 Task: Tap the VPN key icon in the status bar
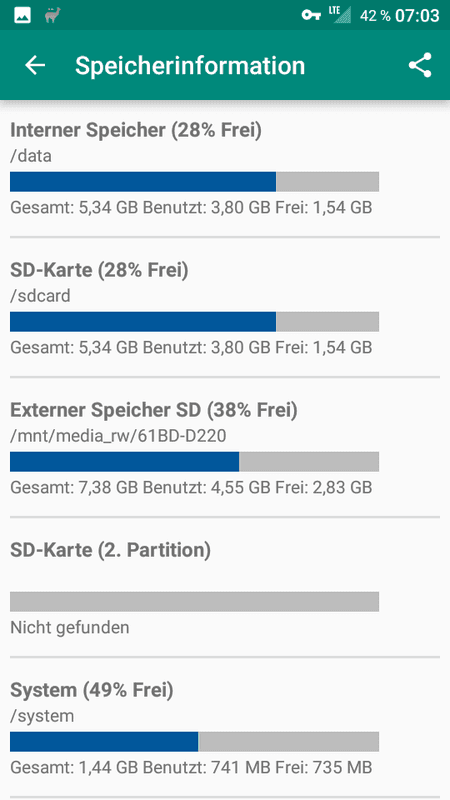coord(311,15)
